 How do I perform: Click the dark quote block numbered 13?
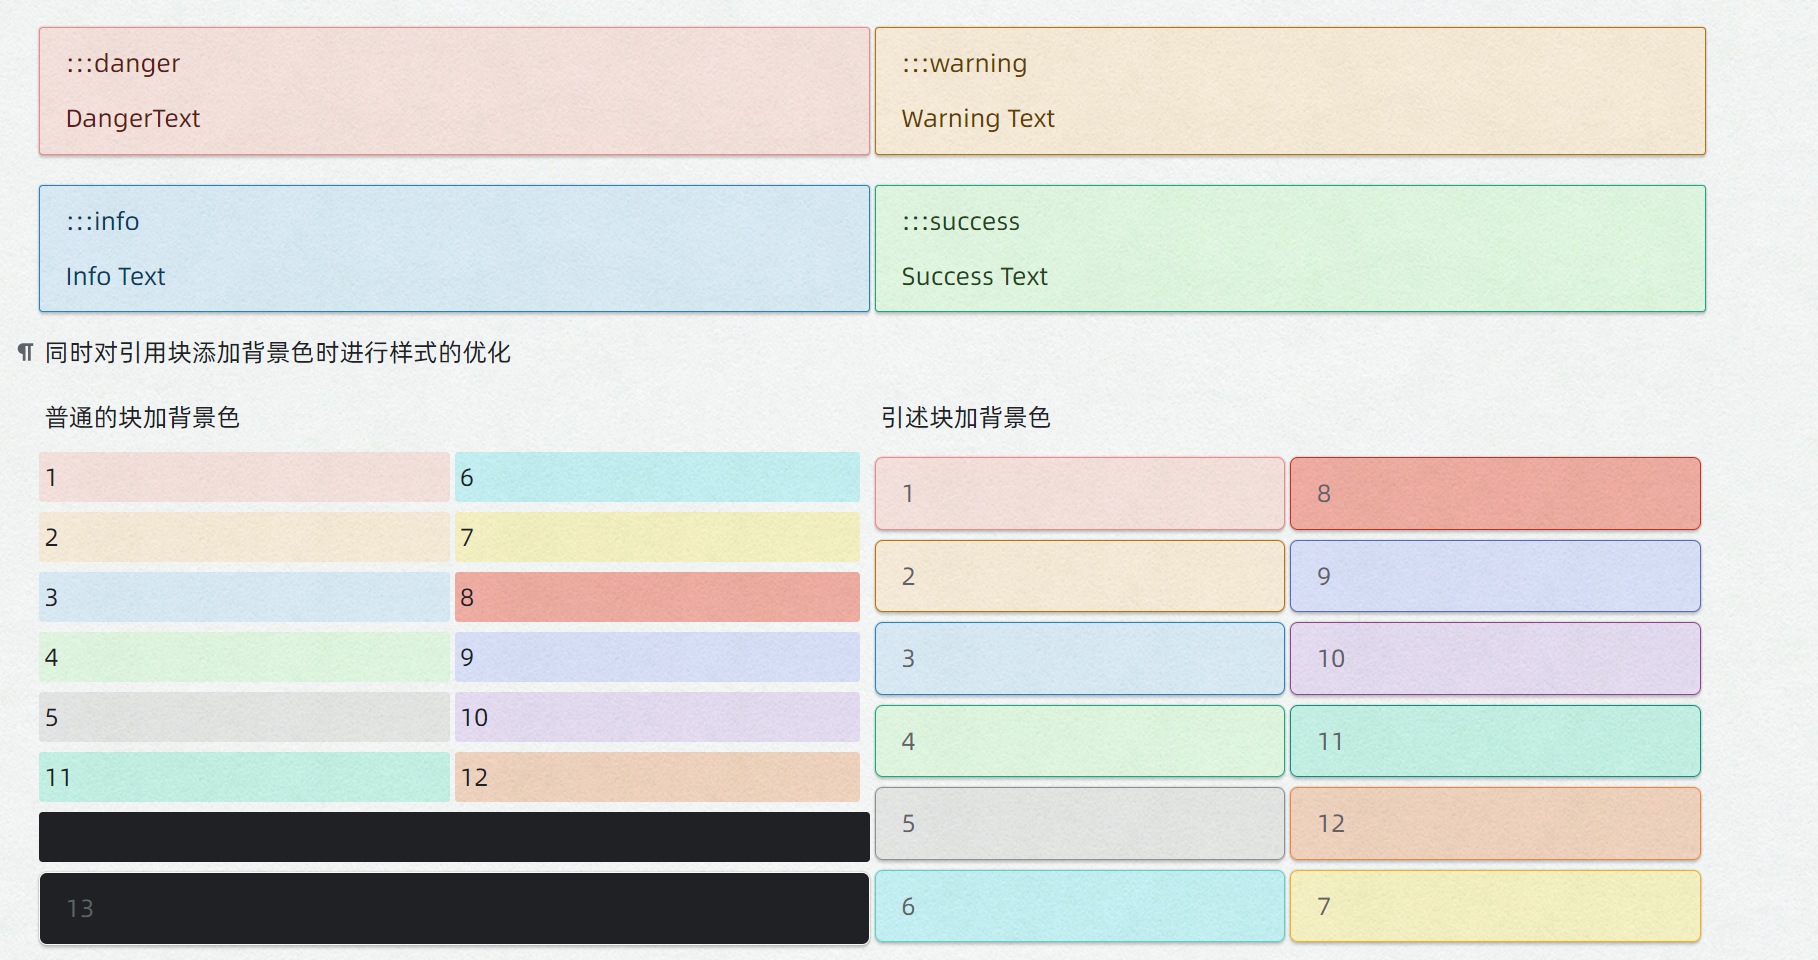[x=454, y=908]
